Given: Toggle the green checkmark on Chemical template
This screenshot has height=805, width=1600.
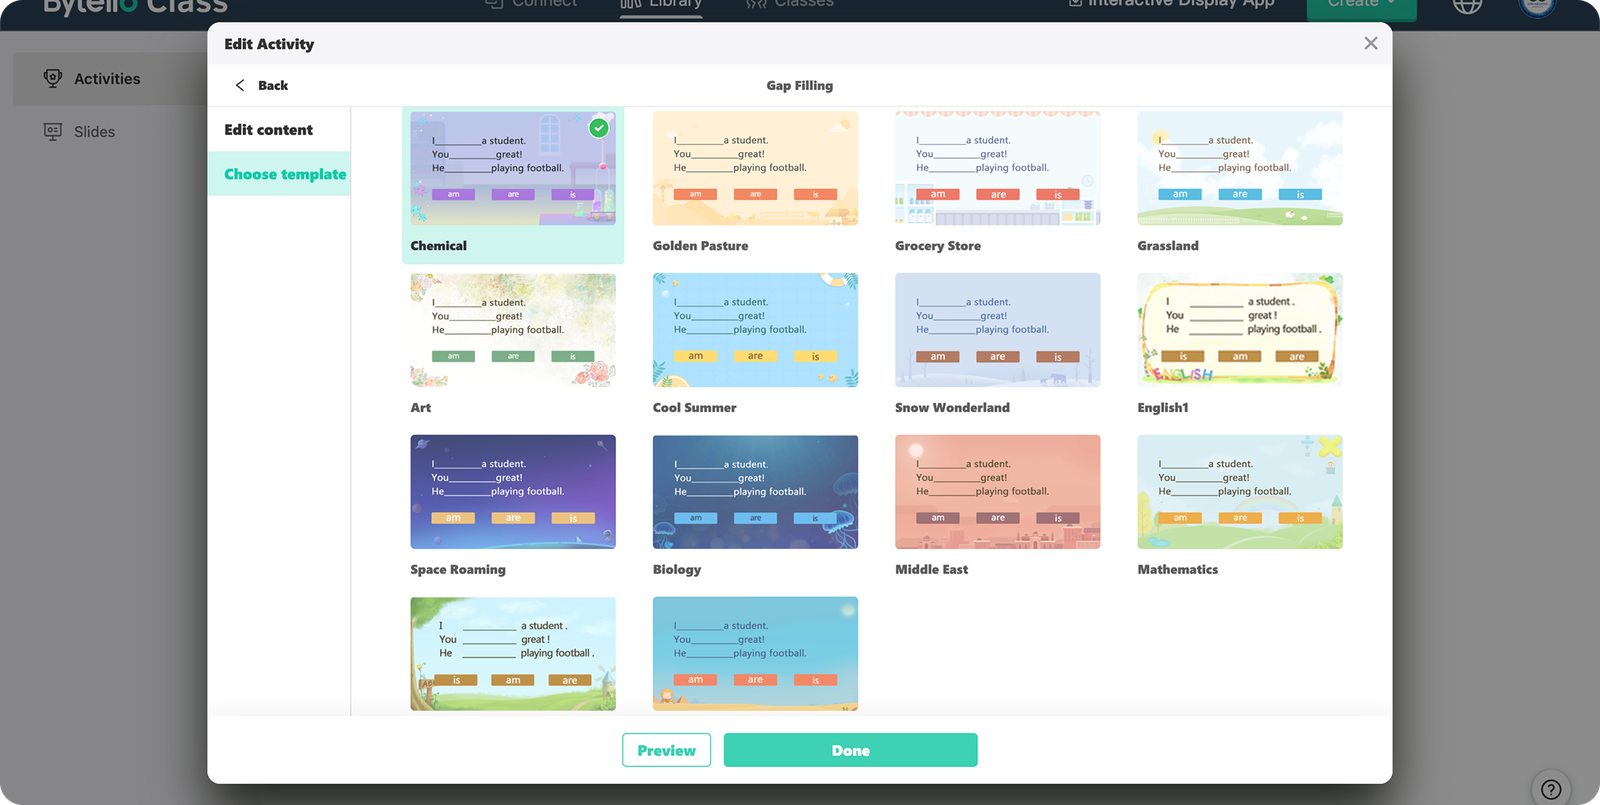Looking at the screenshot, I should coord(598,128).
